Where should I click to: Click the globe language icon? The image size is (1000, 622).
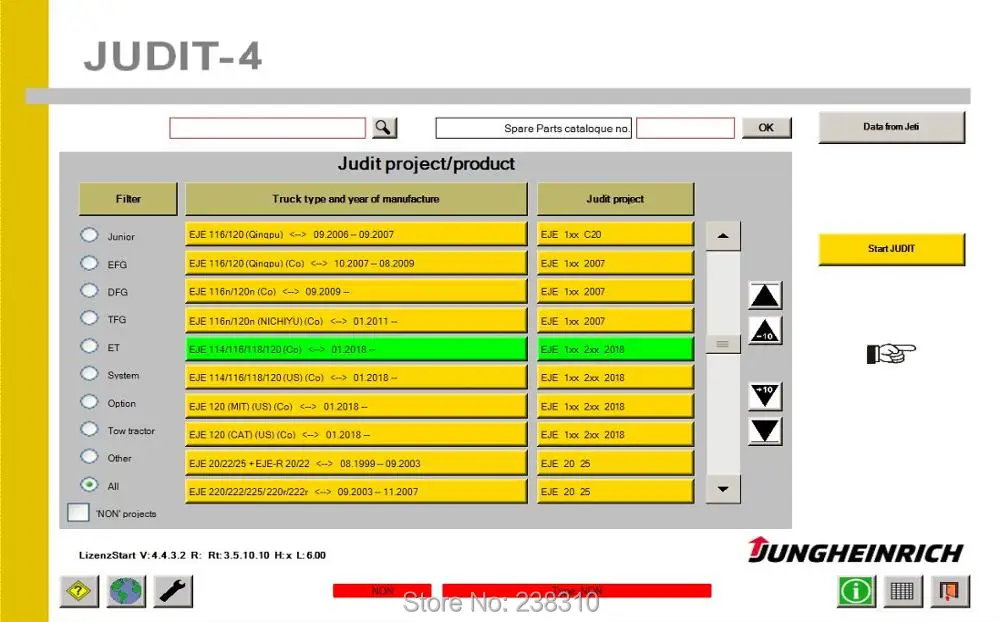(x=126, y=591)
